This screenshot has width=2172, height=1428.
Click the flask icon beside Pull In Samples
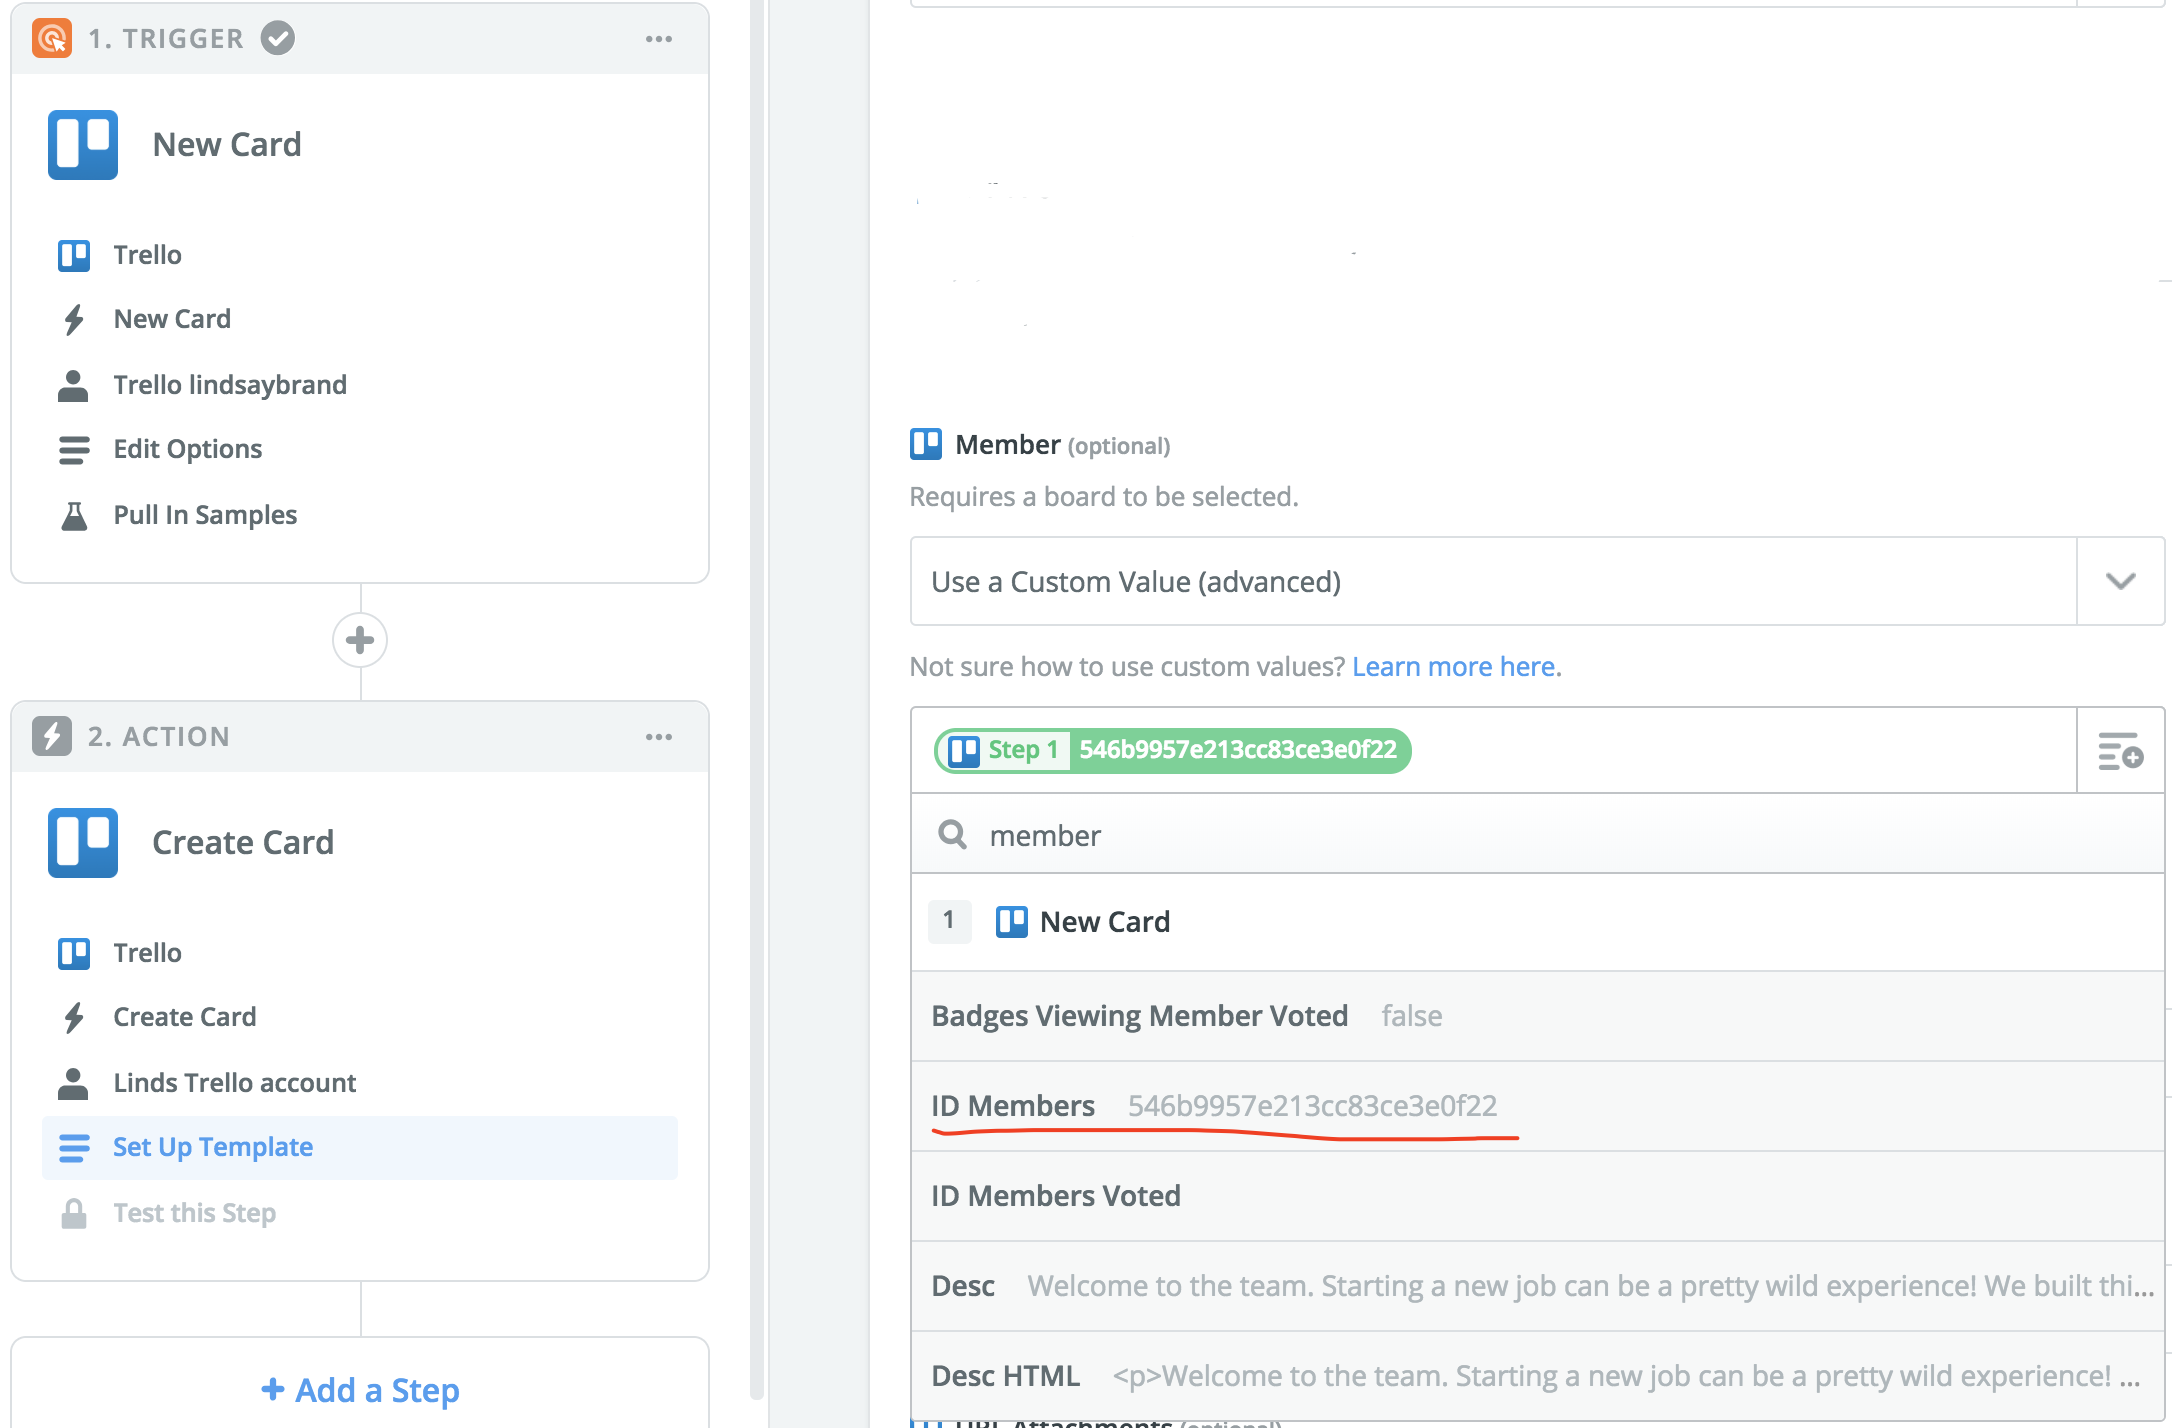74,515
